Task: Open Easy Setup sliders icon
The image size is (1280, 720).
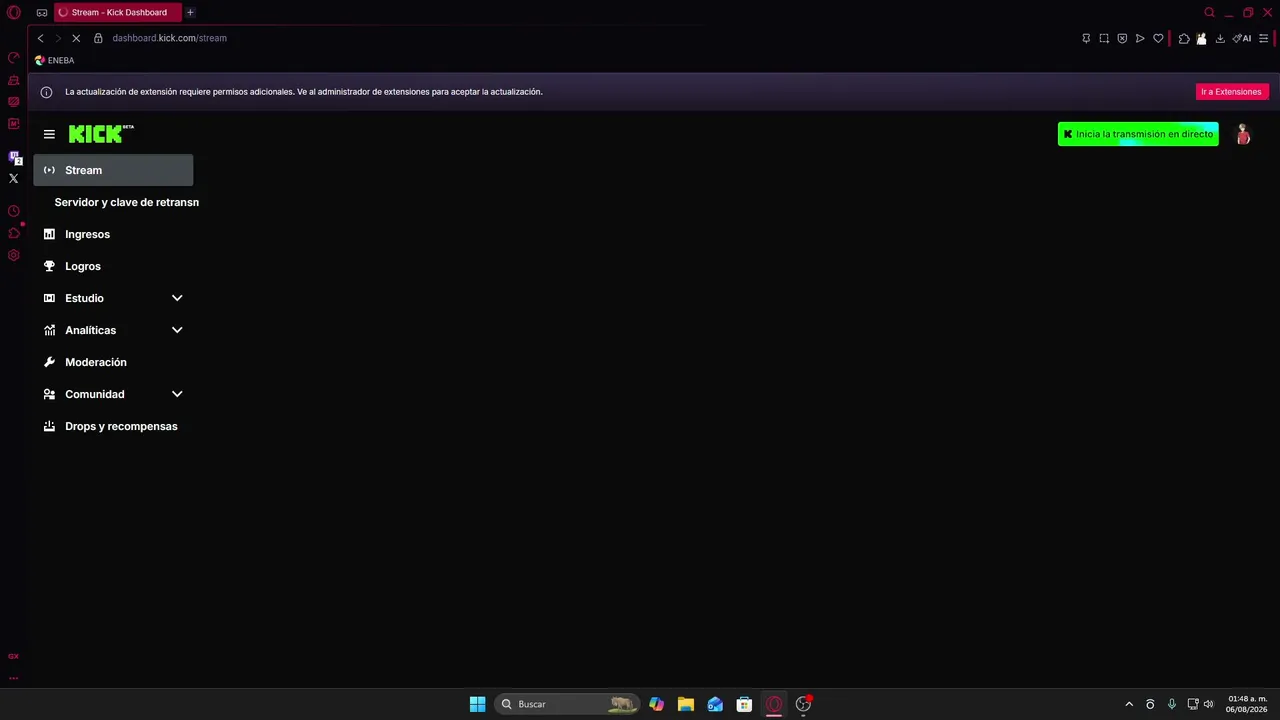Action: [x=1264, y=38]
